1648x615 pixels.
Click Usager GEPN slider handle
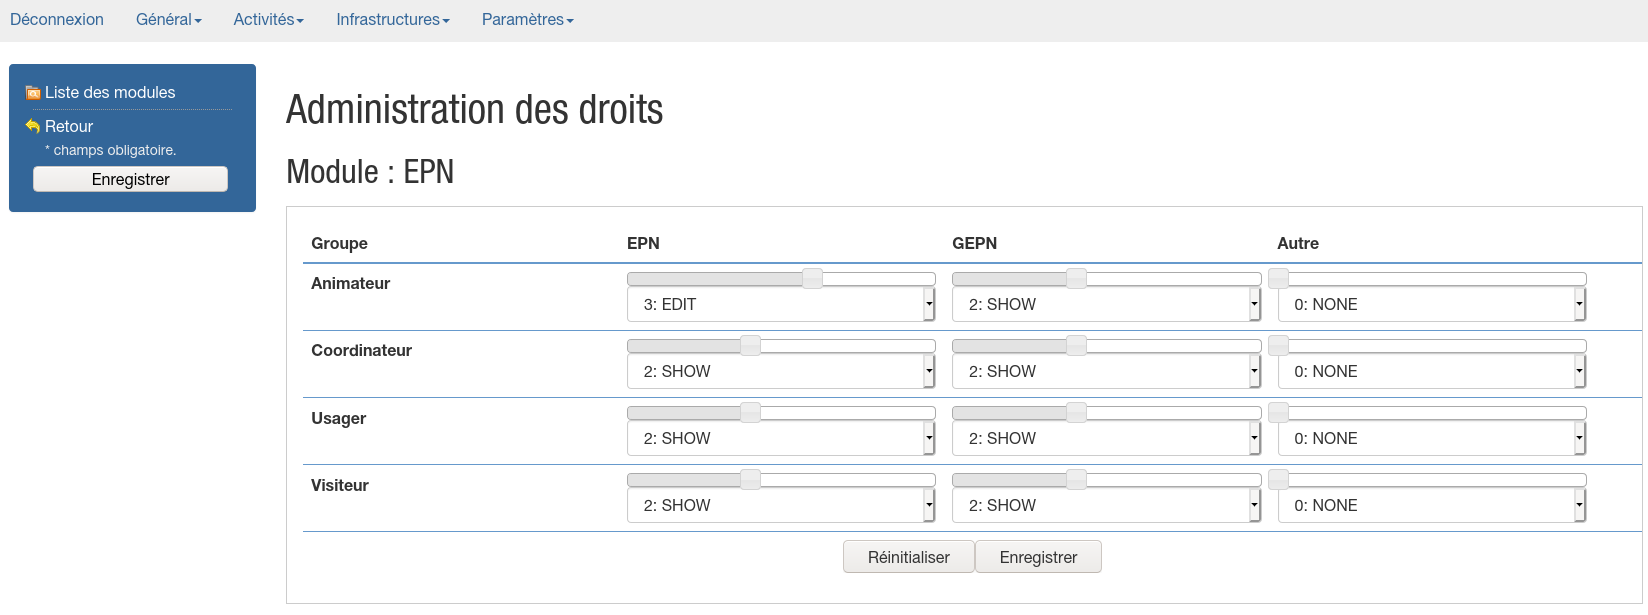pyautogui.click(x=1076, y=413)
